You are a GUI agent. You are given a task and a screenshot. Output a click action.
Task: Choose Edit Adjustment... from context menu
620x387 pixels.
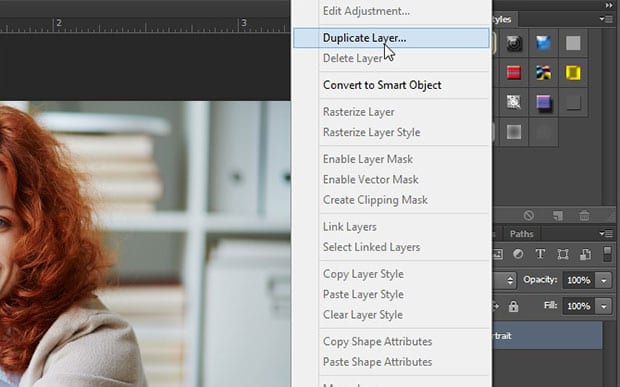tap(391, 11)
